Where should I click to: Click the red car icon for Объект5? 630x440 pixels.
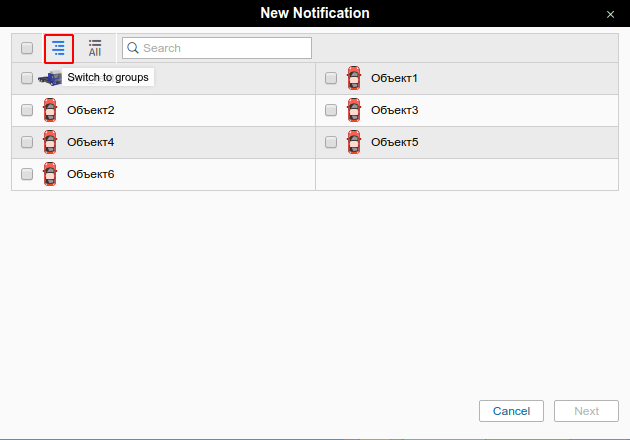pyautogui.click(x=354, y=142)
